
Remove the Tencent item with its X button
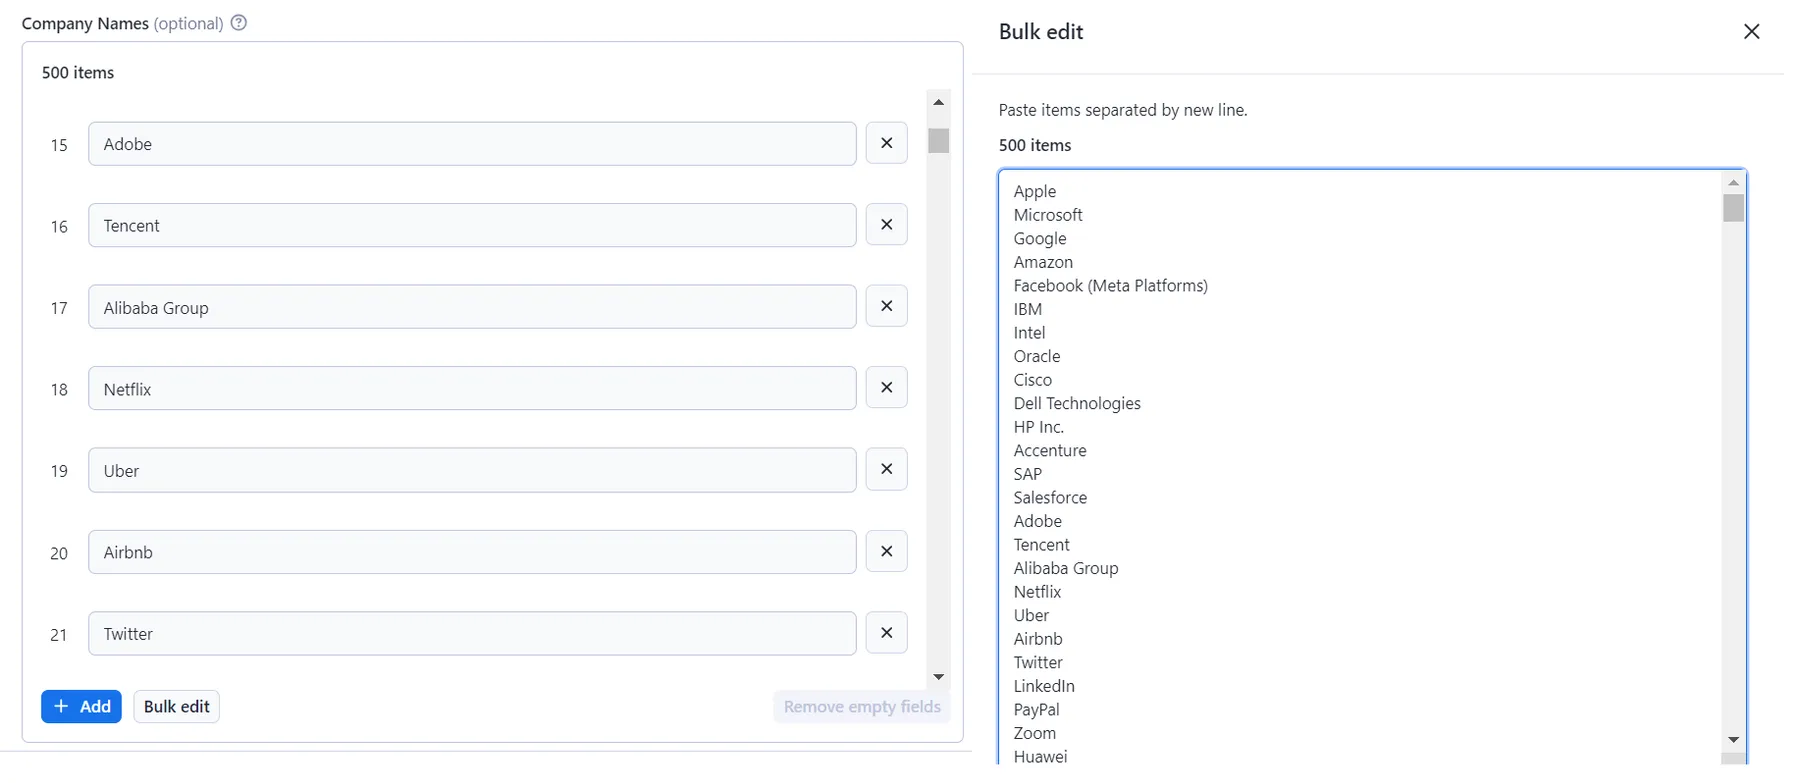[886, 225]
